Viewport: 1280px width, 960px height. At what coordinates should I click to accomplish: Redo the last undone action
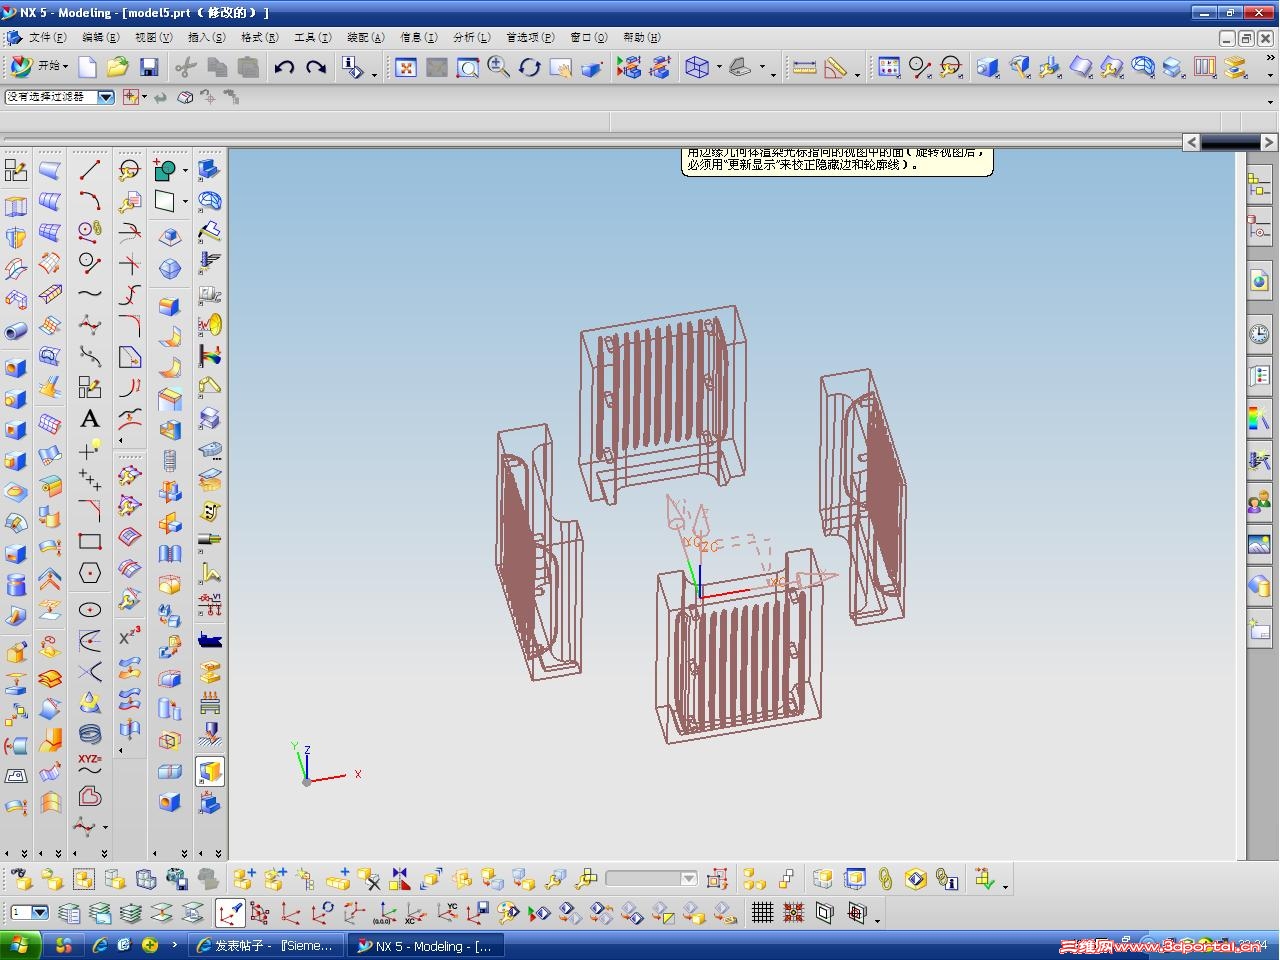click(x=316, y=67)
